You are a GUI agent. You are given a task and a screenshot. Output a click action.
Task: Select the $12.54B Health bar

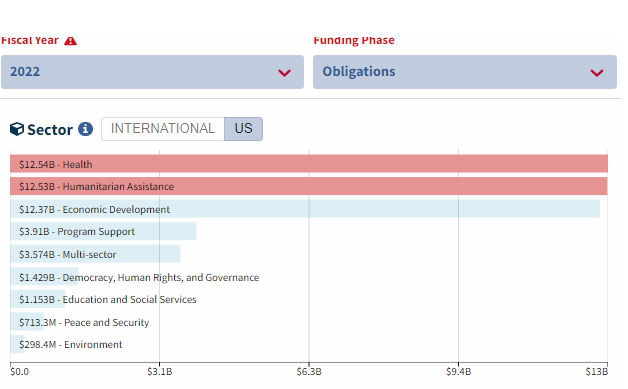(309, 164)
